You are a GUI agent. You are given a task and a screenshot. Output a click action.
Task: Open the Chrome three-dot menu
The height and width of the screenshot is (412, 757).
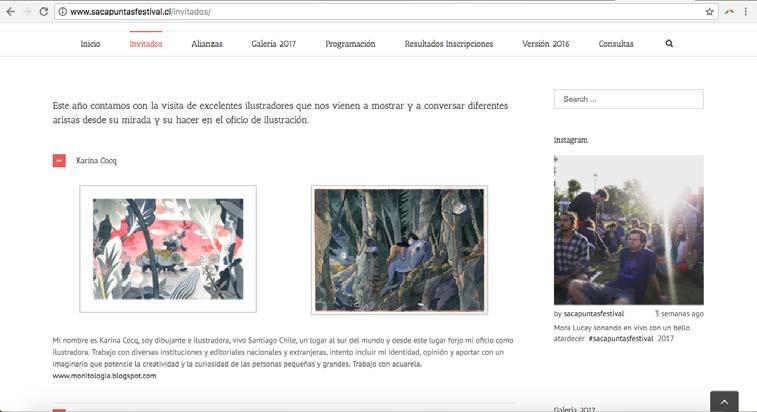[746, 12]
